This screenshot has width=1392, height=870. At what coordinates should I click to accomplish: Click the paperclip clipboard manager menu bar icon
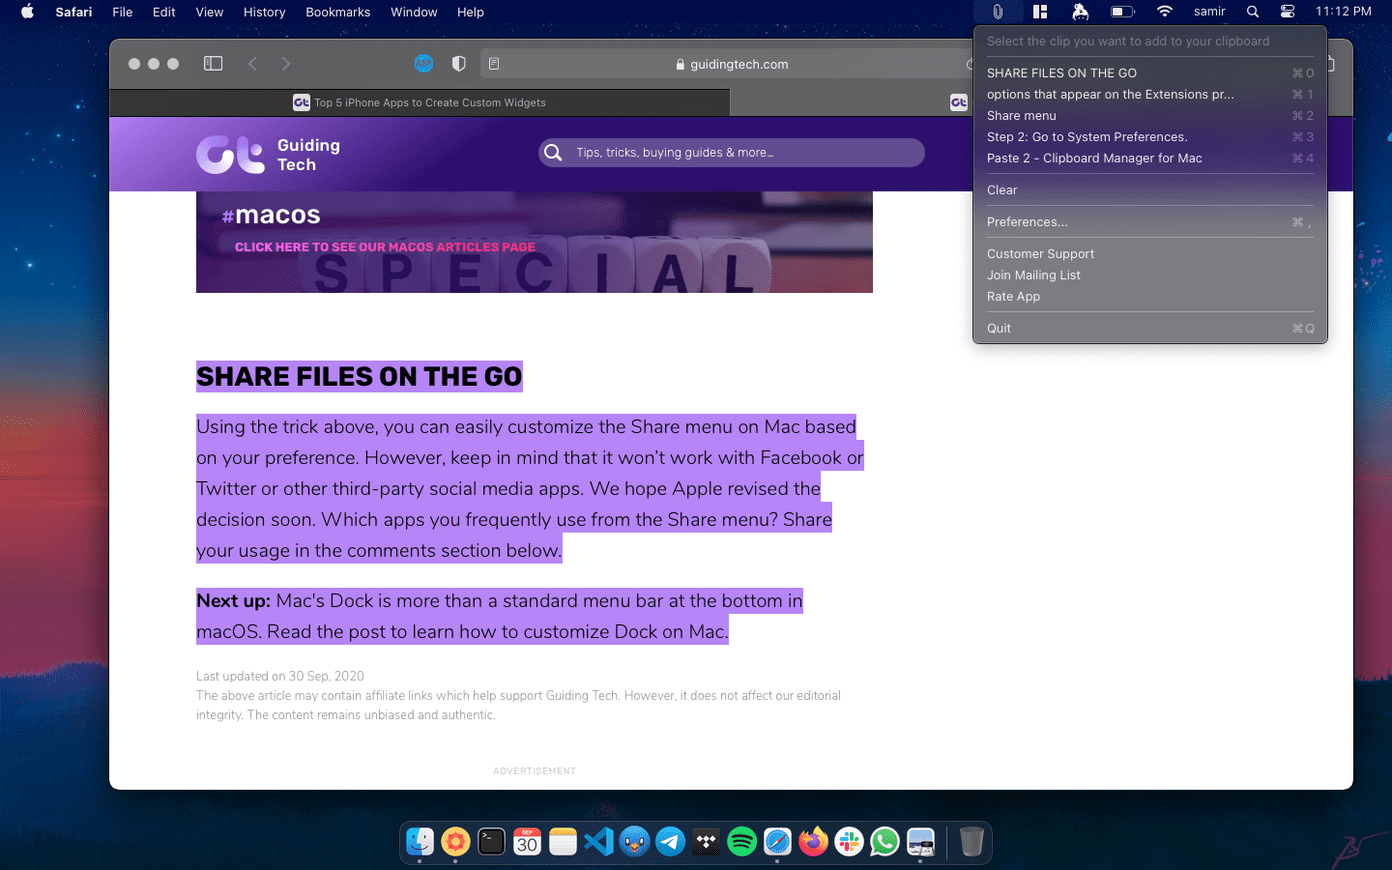click(997, 12)
